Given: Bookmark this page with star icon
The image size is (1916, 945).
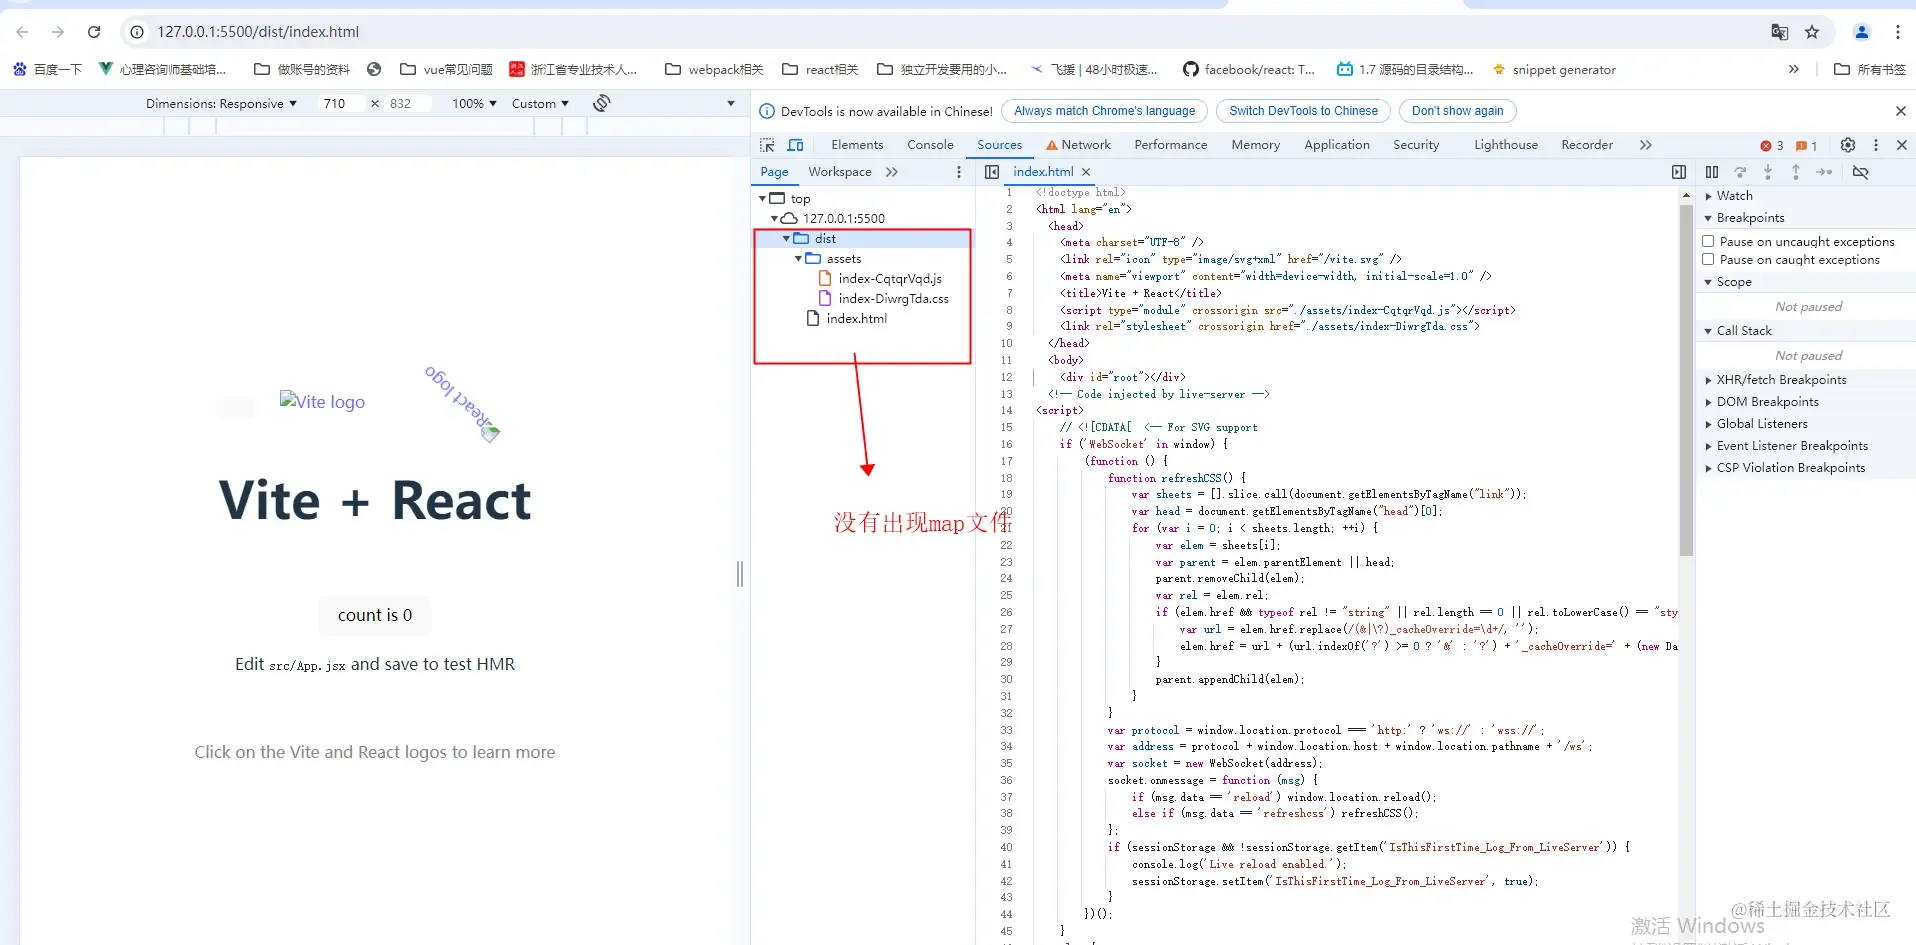Looking at the screenshot, I should pyautogui.click(x=1812, y=32).
